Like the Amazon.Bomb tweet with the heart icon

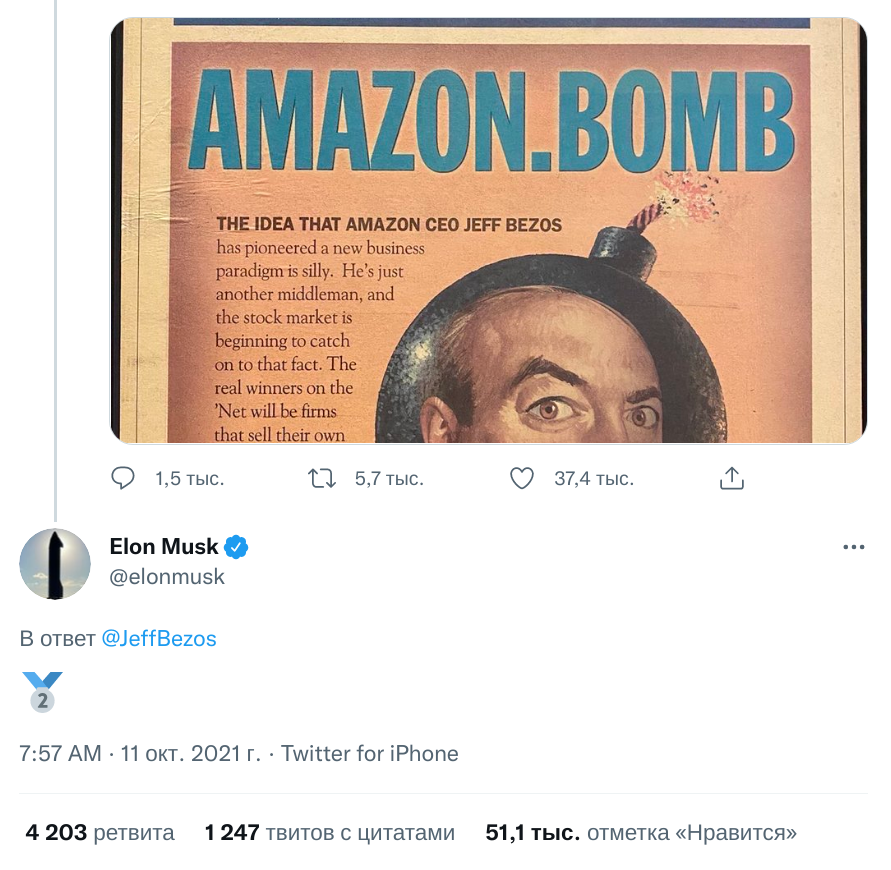(x=522, y=479)
